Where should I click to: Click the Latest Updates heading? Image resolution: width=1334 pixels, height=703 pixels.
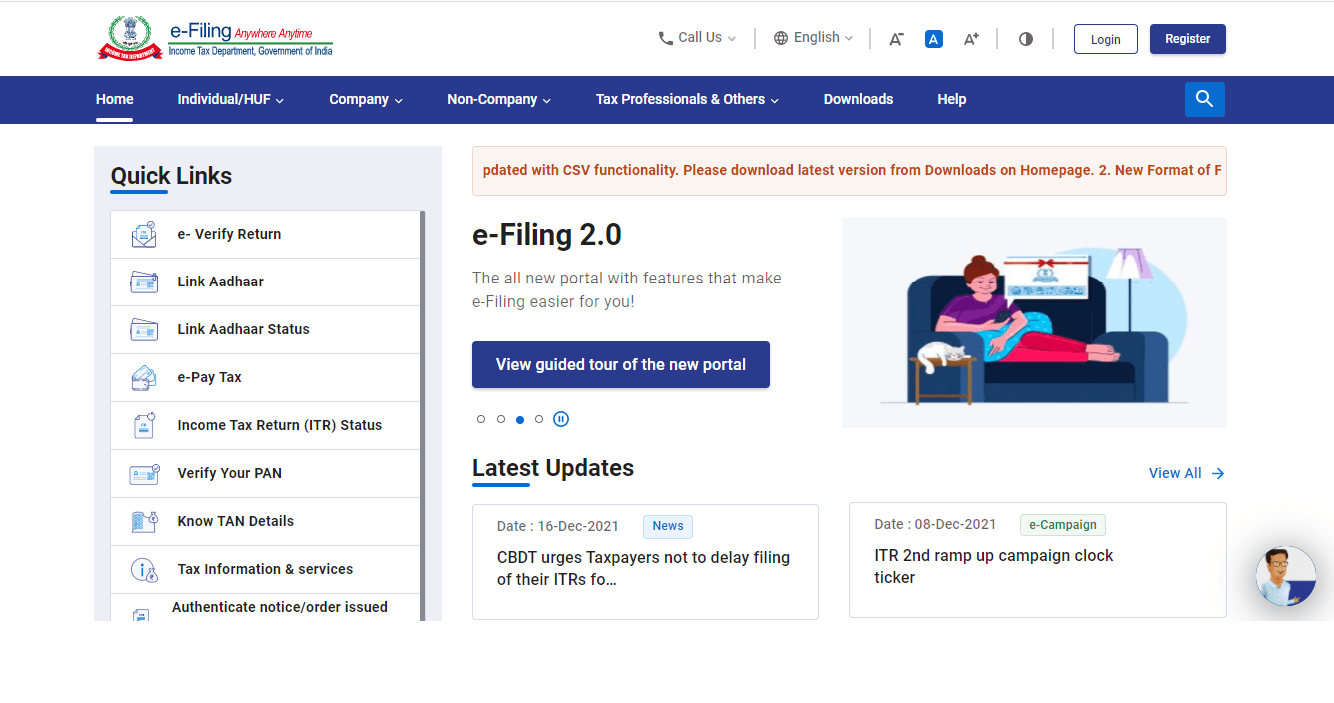[x=553, y=468]
